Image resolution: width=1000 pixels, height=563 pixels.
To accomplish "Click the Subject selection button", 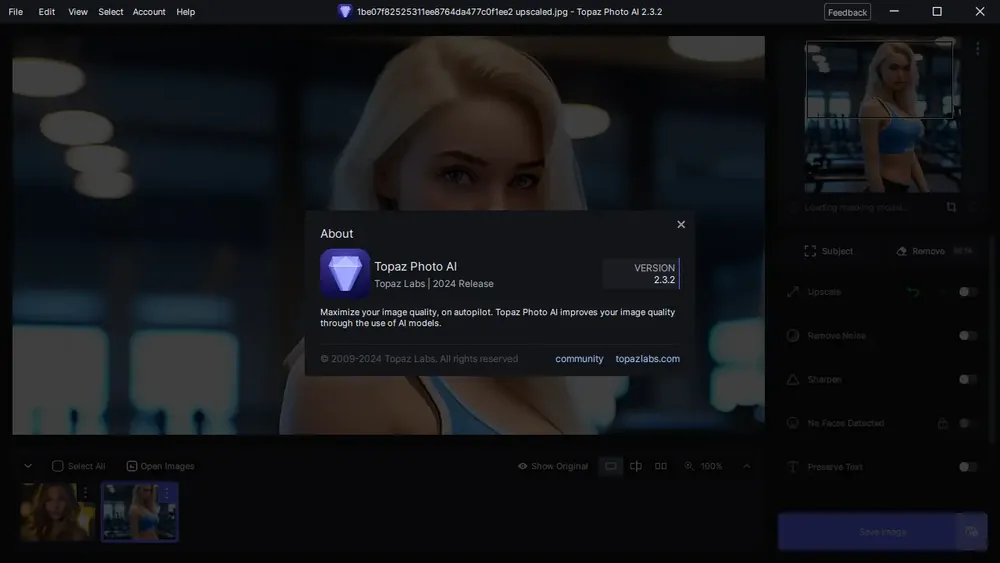I will [828, 251].
